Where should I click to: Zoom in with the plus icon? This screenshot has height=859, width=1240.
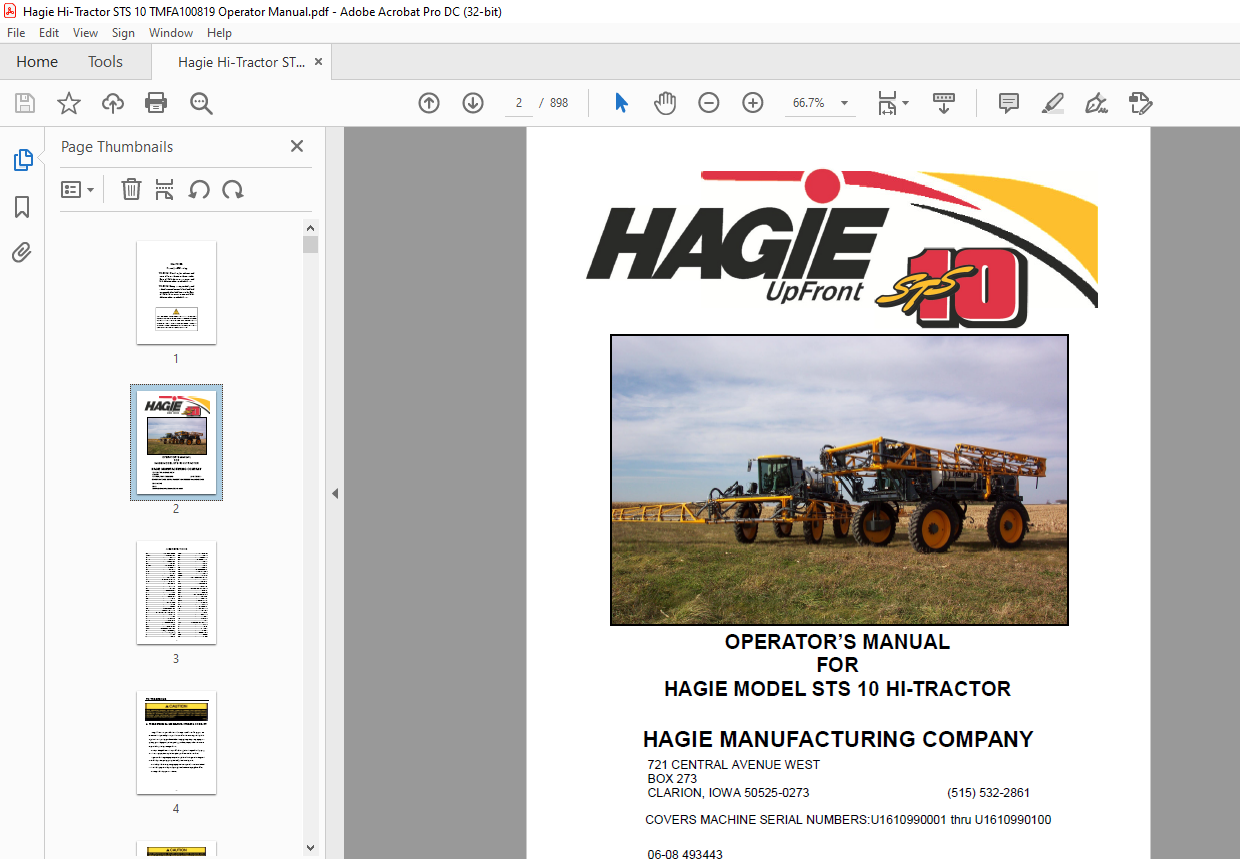[x=753, y=103]
